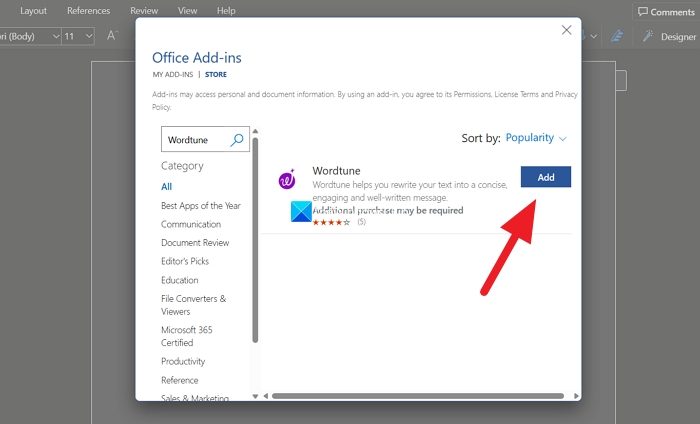700x424 pixels.
Task: Click the Add button for Wordtune
Action: point(546,177)
